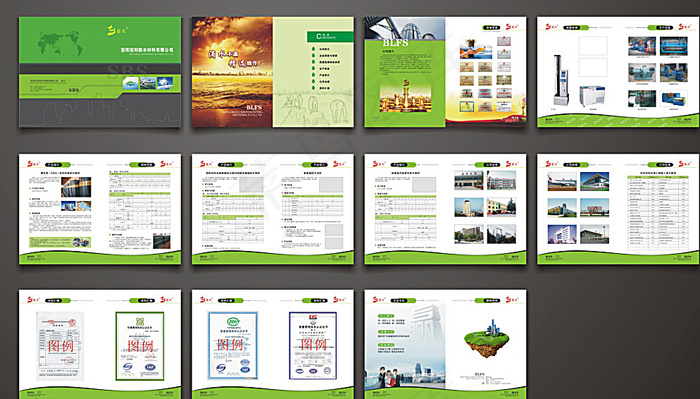Click the floating island city graphic

(485, 338)
